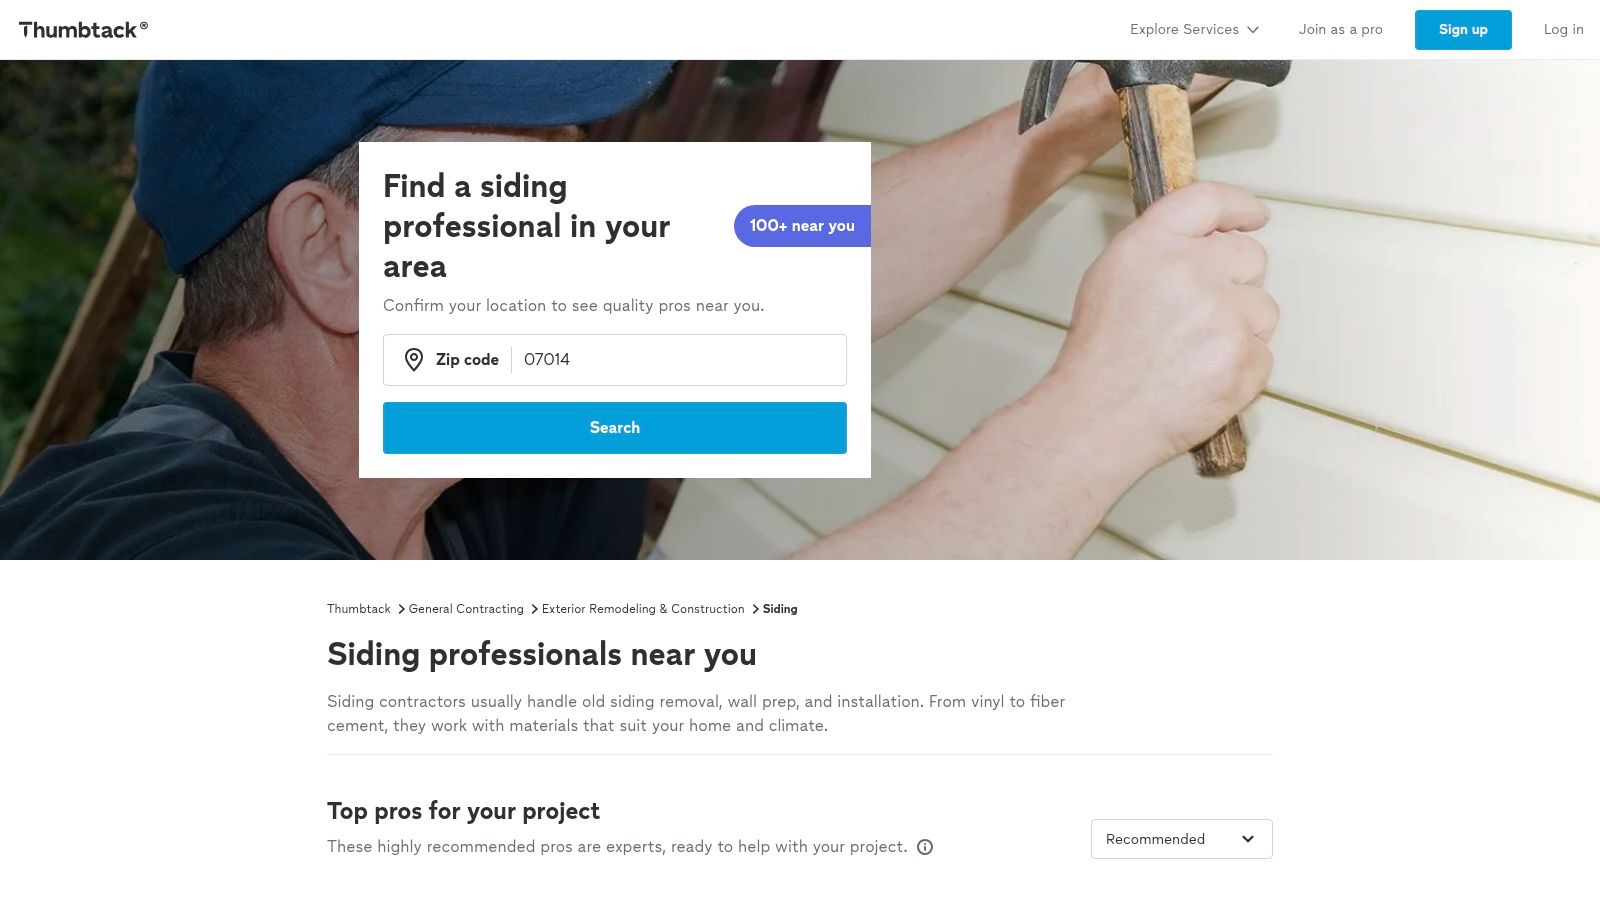Click the location pin icon
This screenshot has height=900, width=1600.
(x=414, y=360)
